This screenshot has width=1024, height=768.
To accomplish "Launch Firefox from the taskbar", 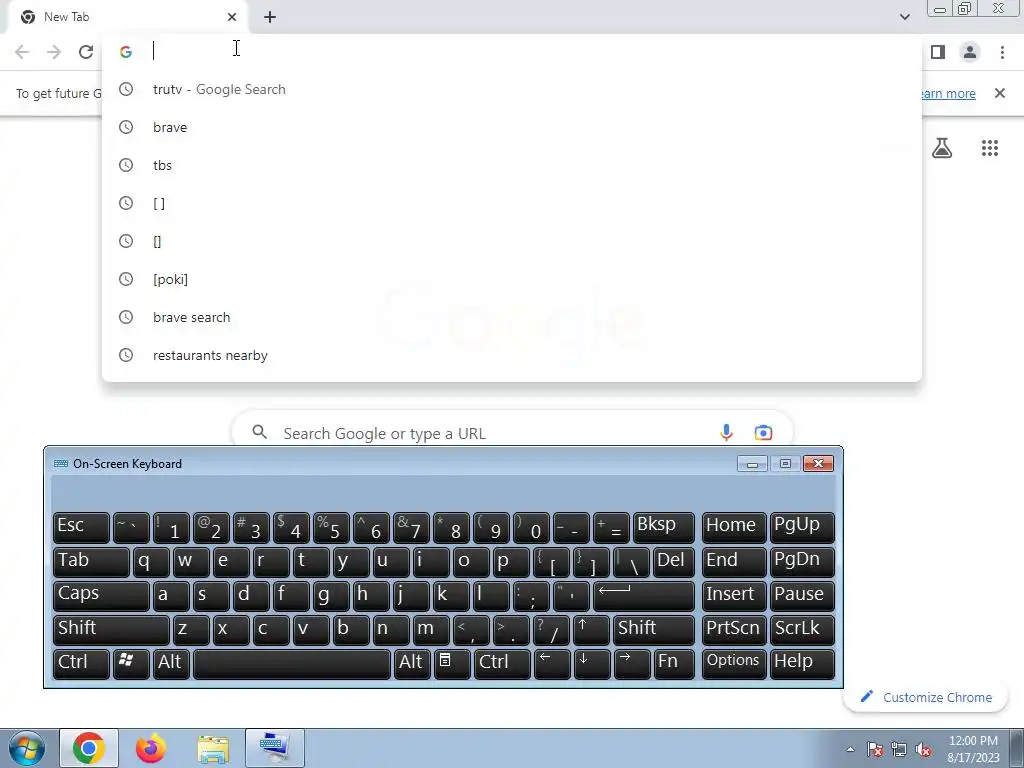I will pyautogui.click(x=151, y=748).
